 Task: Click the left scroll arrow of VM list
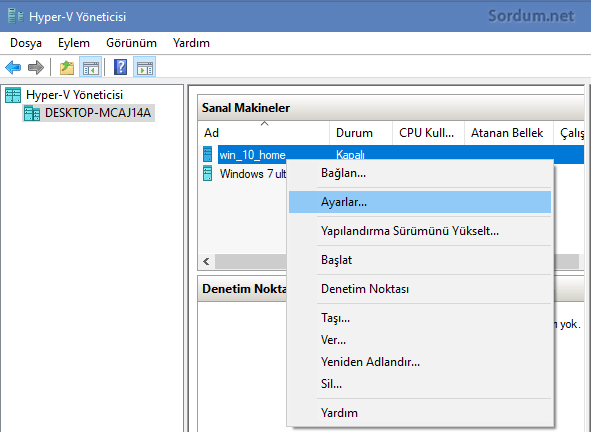click(x=206, y=262)
